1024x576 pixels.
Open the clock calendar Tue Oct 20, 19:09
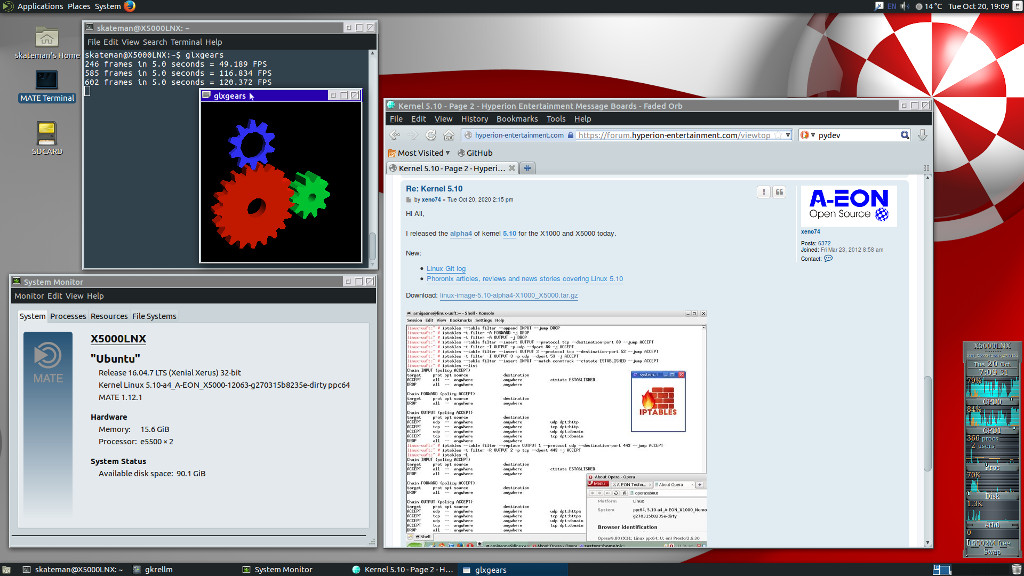[x=978, y=6]
